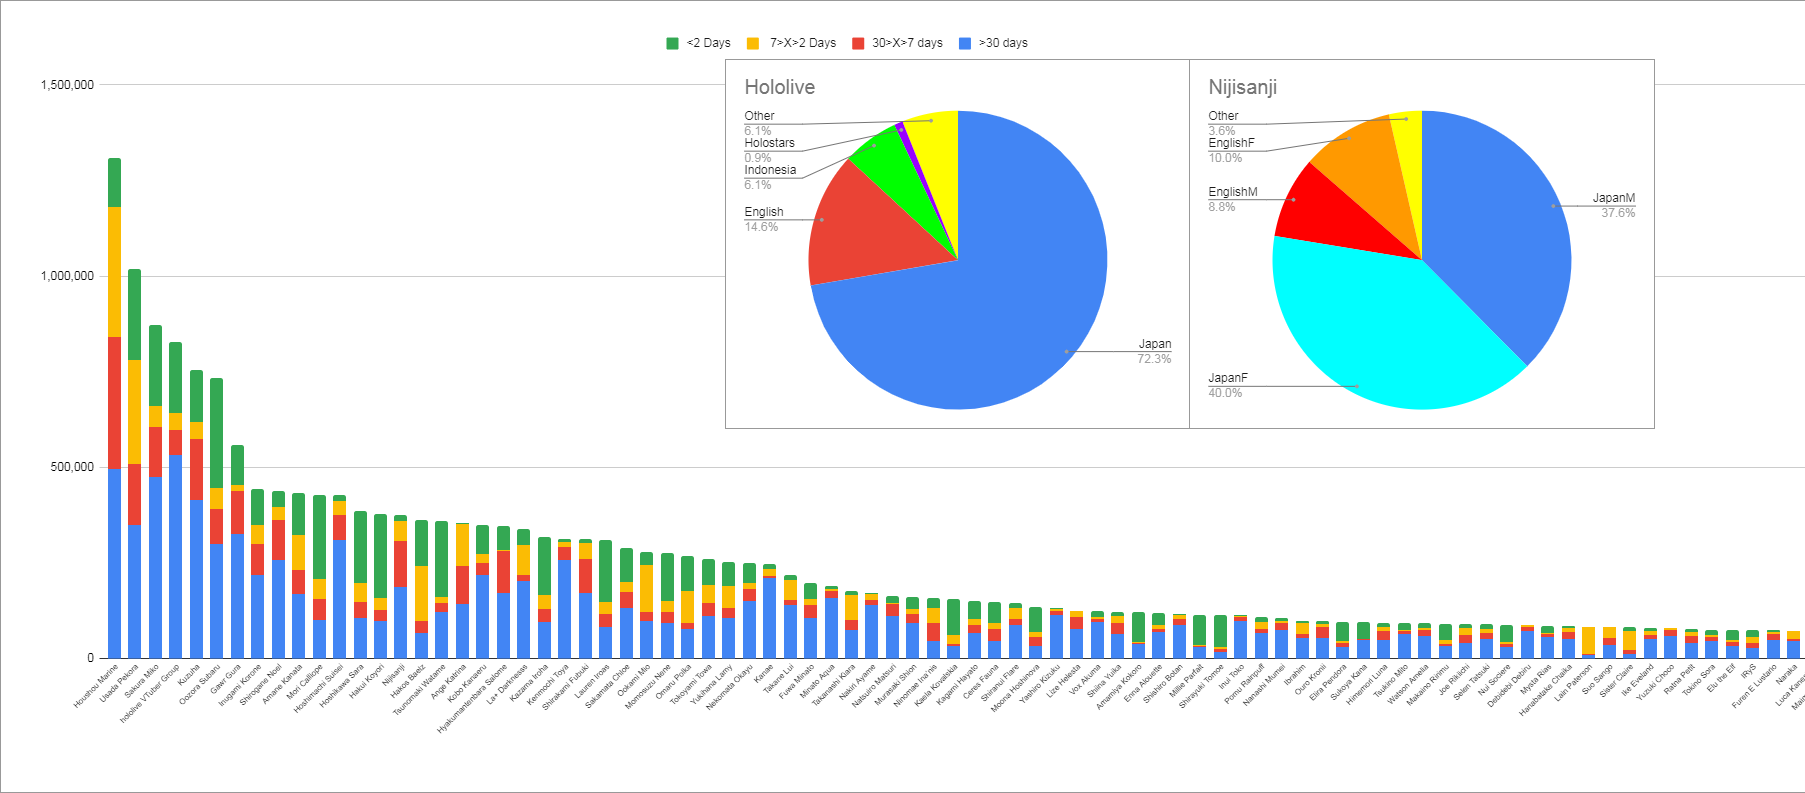The image size is (1805, 793).
Task: Click the green '<2 Days' legend swatch
Action: (x=672, y=43)
